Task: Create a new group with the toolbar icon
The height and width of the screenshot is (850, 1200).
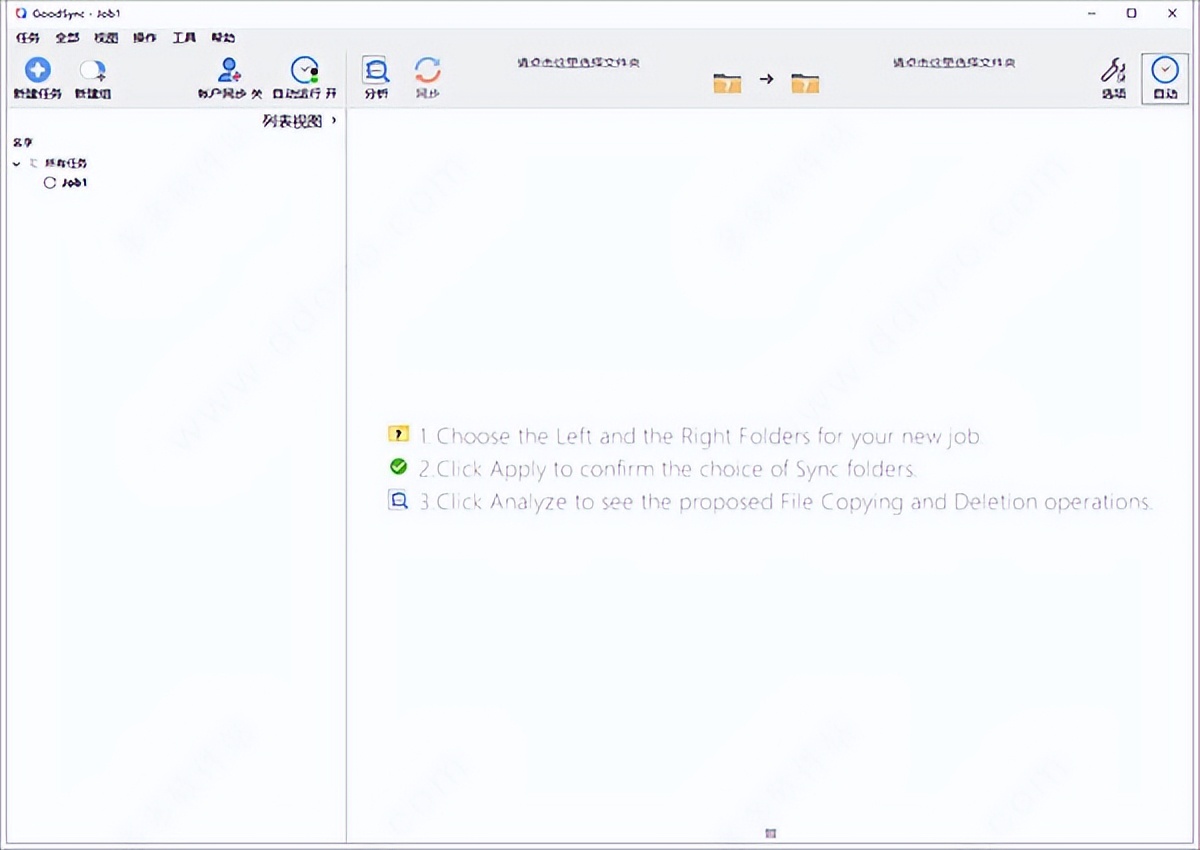Action: [93, 71]
